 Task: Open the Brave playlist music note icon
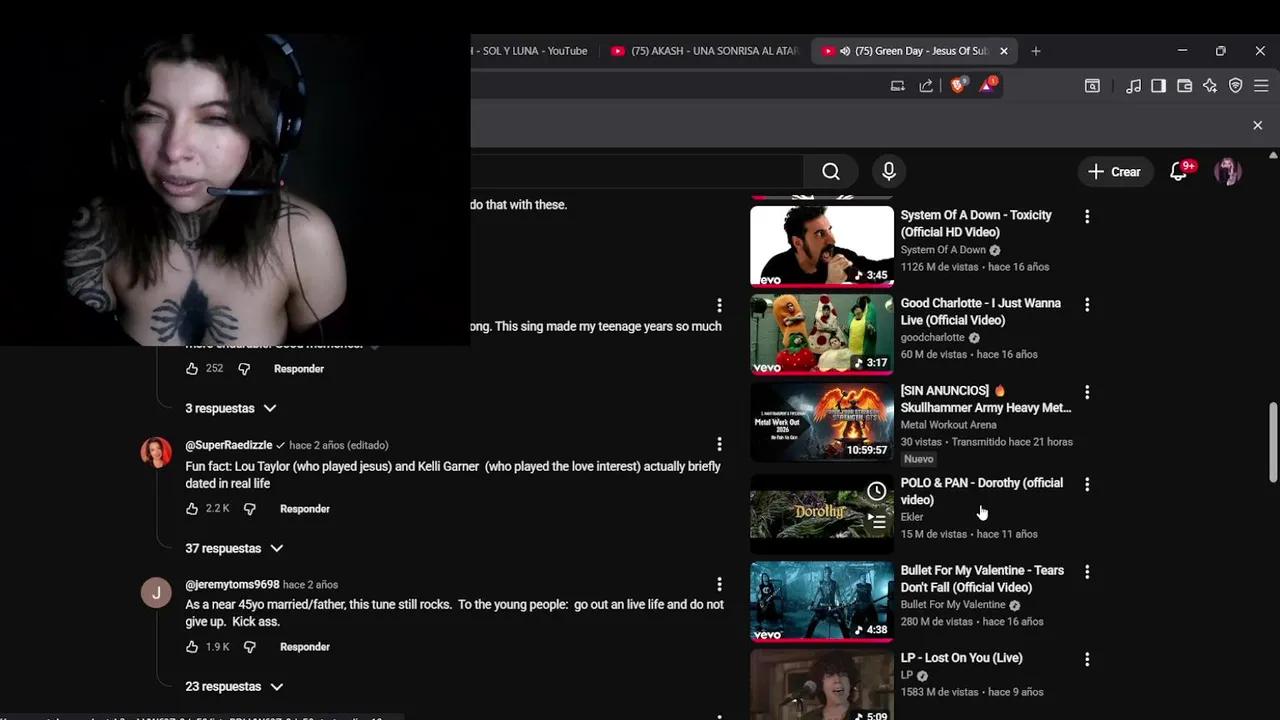[x=1133, y=86]
